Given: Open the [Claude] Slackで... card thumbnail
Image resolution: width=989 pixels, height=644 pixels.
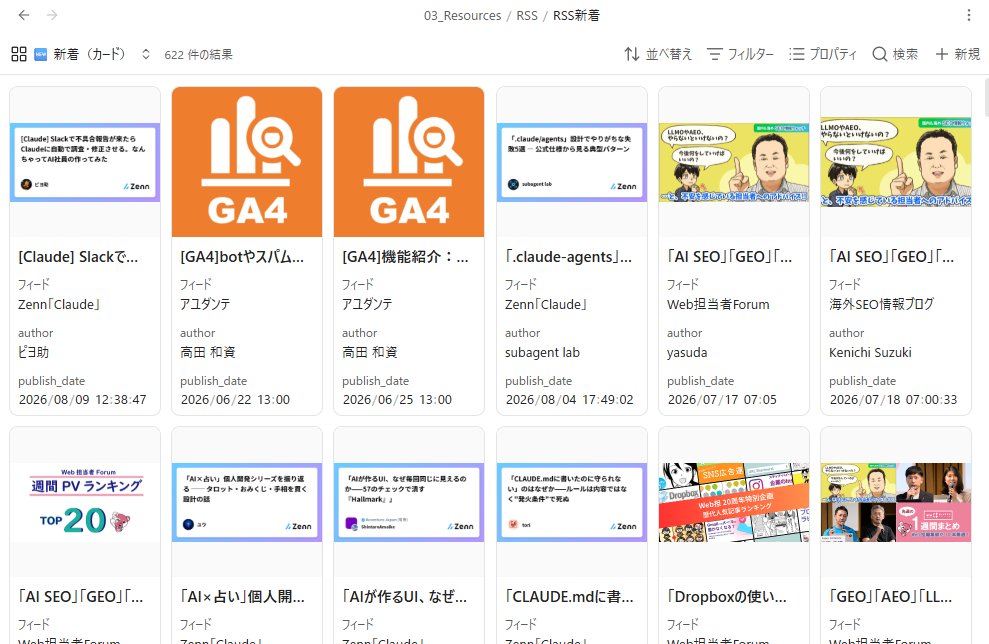Looking at the screenshot, I should 85,162.
